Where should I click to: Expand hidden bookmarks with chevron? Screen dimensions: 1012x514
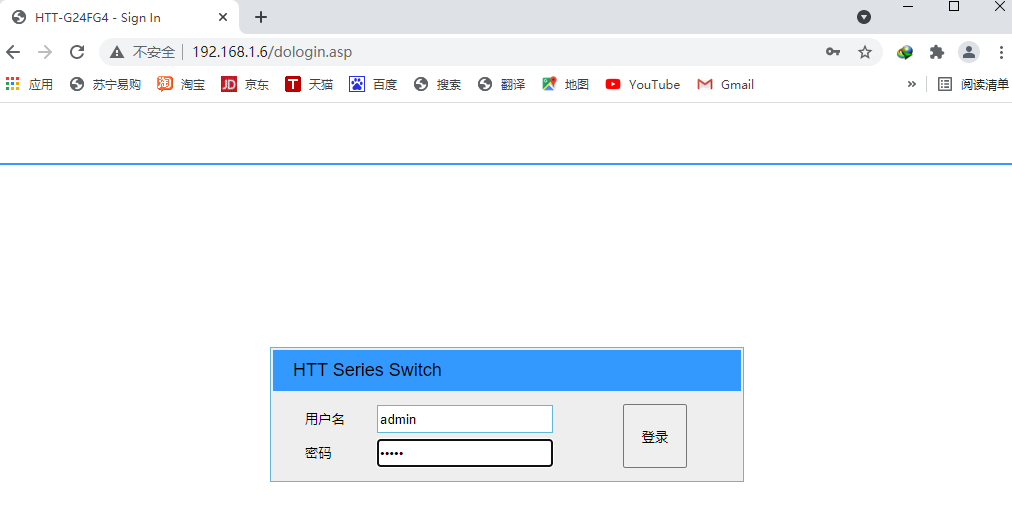(x=911, y=85)
